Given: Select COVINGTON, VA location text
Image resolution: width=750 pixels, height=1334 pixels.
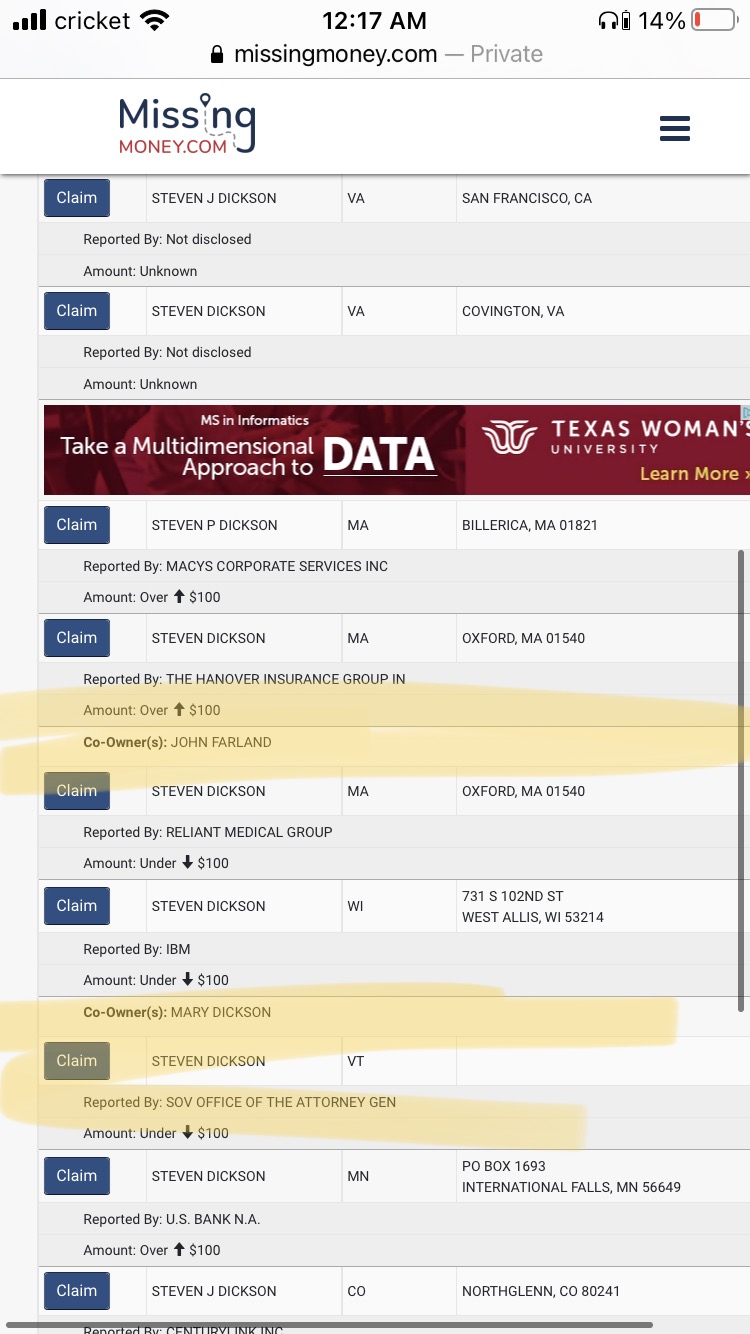Looking at the screenshot, I should [513, 311].
